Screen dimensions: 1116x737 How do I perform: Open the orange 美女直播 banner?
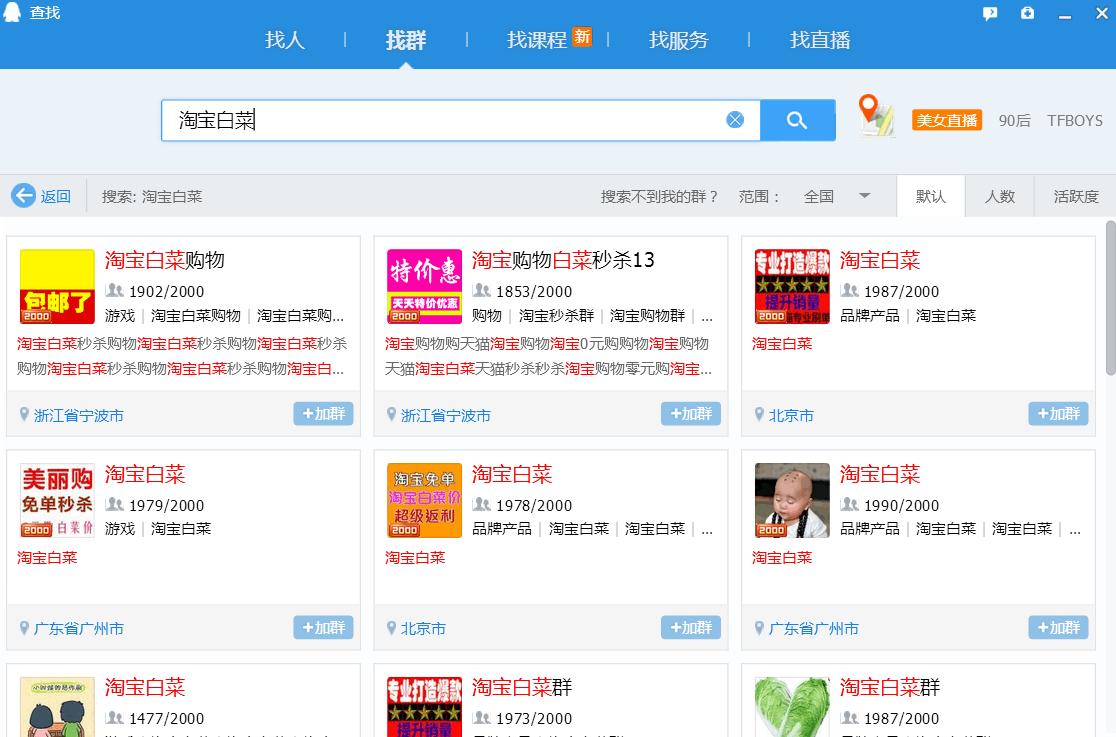point(946,119)
